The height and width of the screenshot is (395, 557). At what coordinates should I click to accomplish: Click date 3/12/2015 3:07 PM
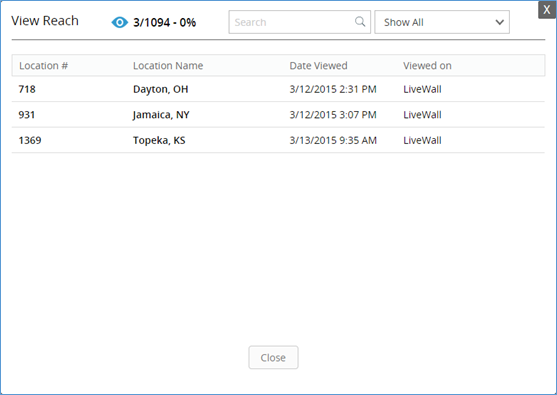click(333, 115)
